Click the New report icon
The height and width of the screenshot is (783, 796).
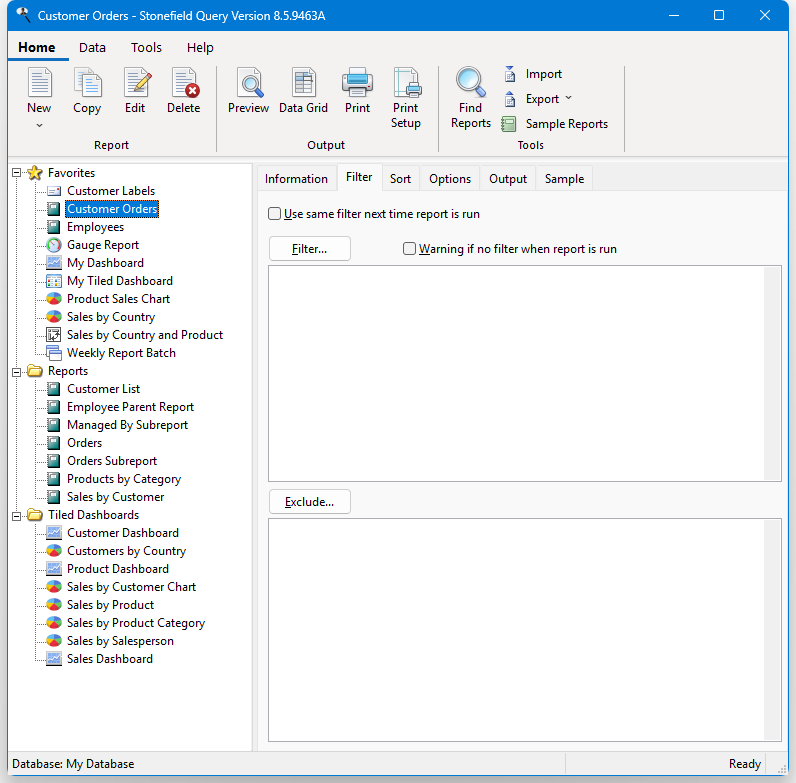click(39, 85)
